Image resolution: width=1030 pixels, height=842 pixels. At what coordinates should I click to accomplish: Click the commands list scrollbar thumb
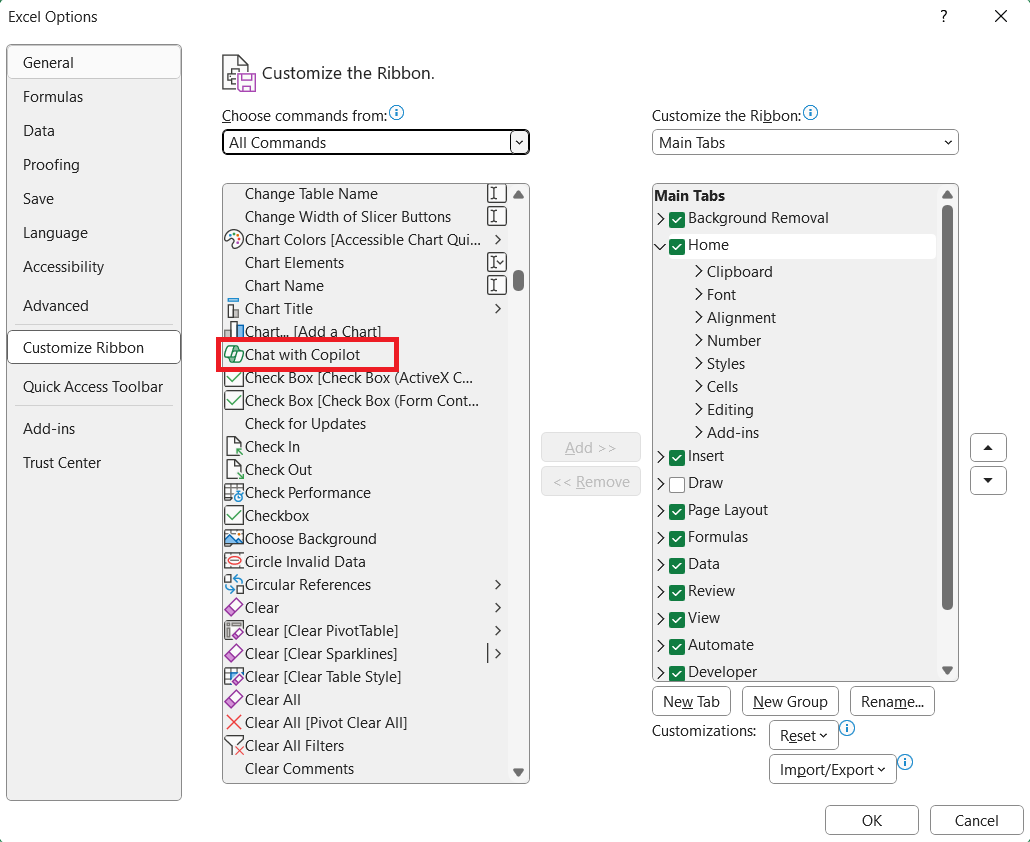518,280
